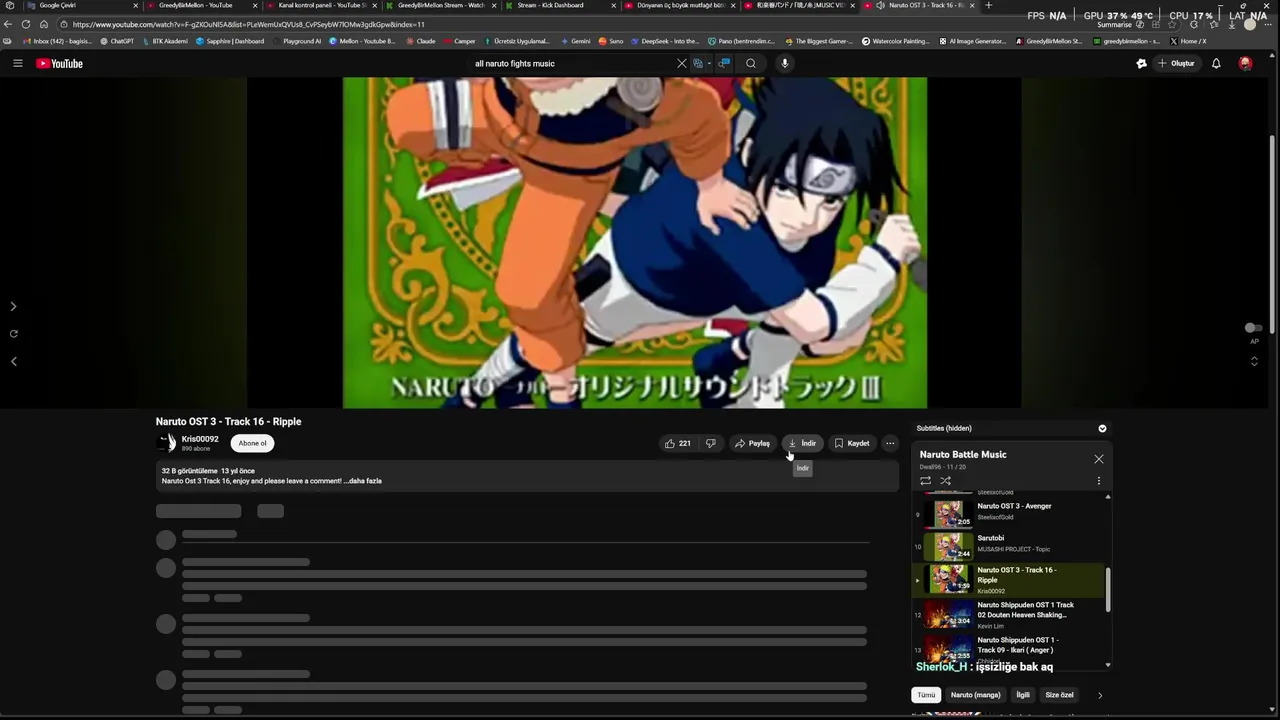The image size is (1280, 720).
Task: Open the DeepSeek bookmark
Action: [x=665, y=41]
